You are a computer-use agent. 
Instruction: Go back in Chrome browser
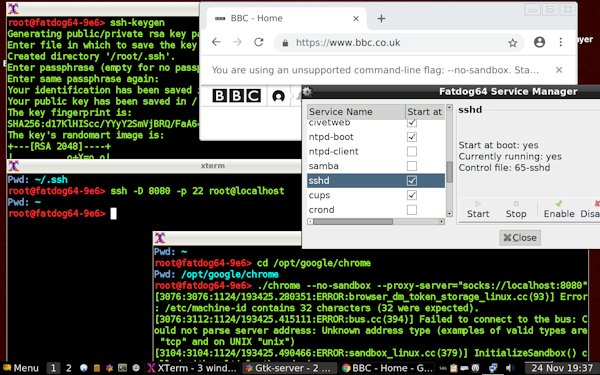click(x=216, y=42)
